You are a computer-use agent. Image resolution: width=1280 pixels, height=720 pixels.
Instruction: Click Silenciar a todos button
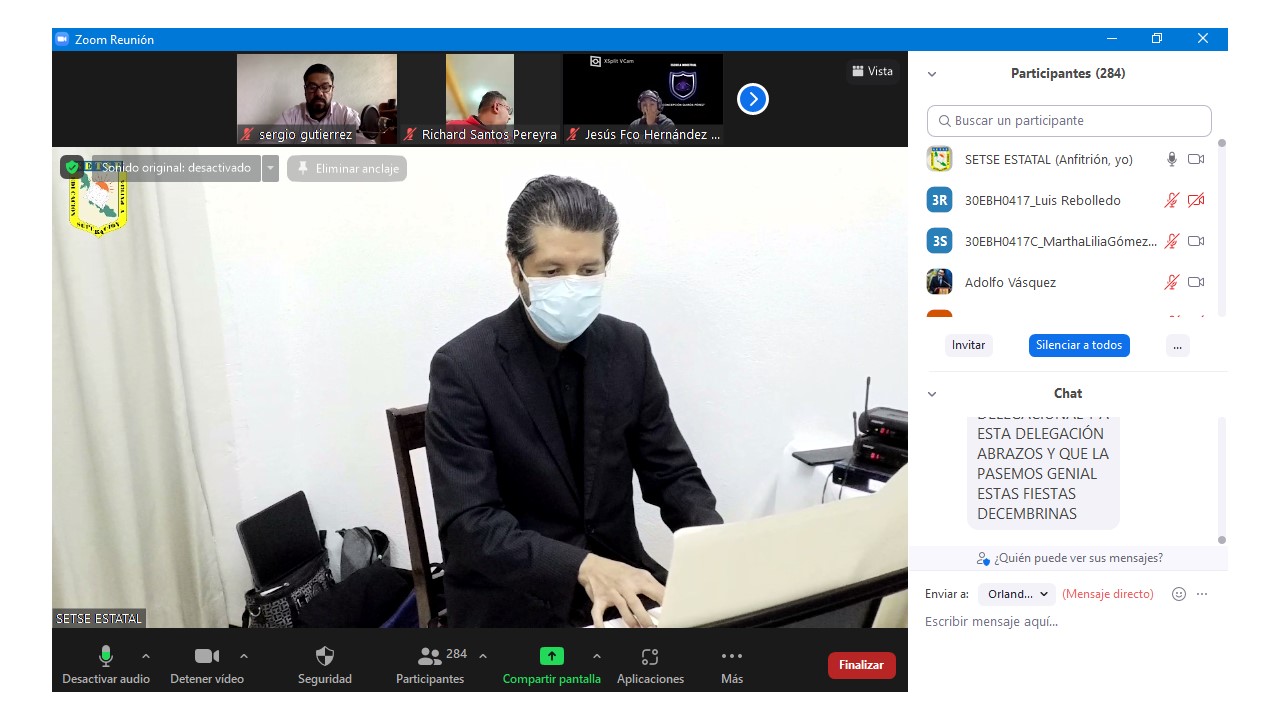point(1079,345)
